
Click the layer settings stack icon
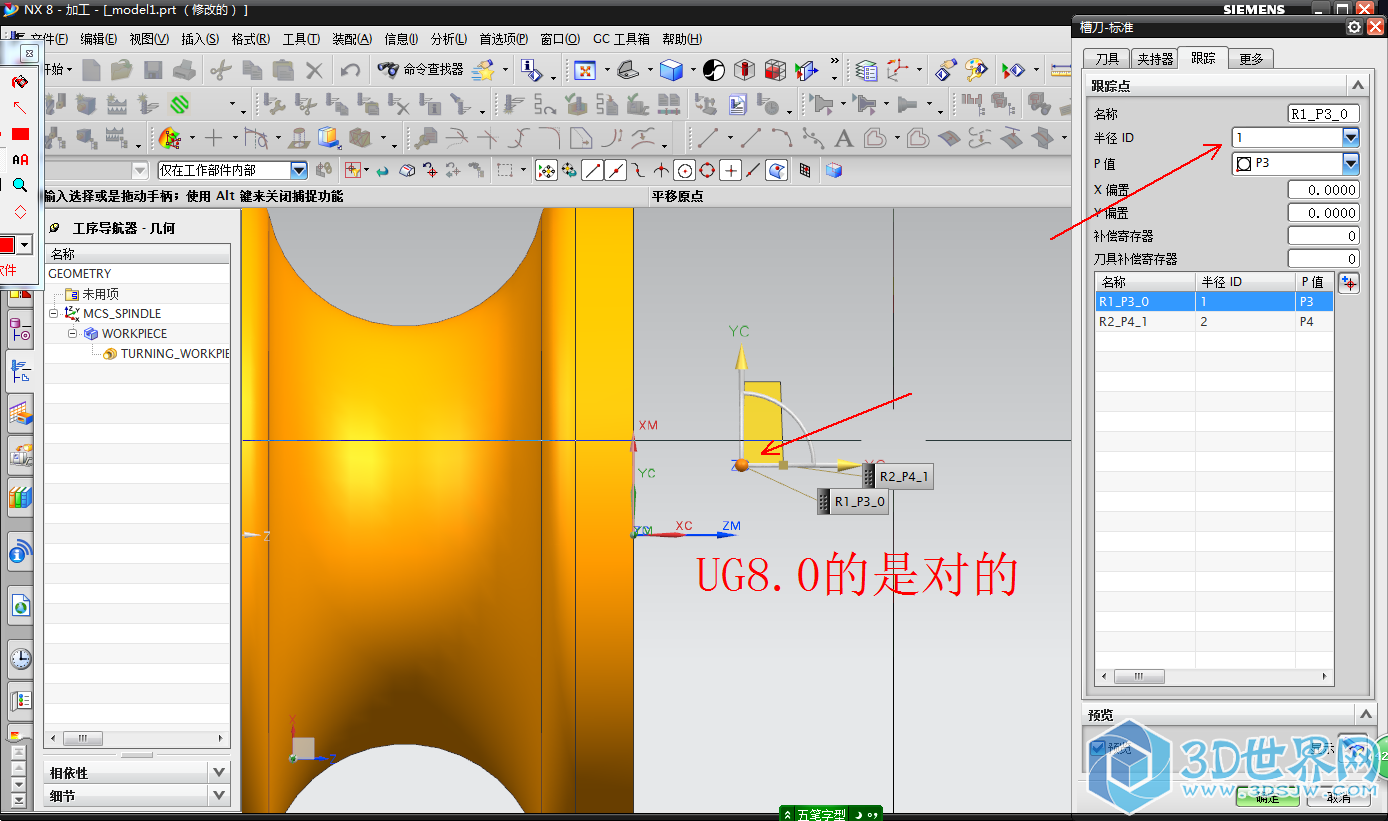tap(867, 70)
